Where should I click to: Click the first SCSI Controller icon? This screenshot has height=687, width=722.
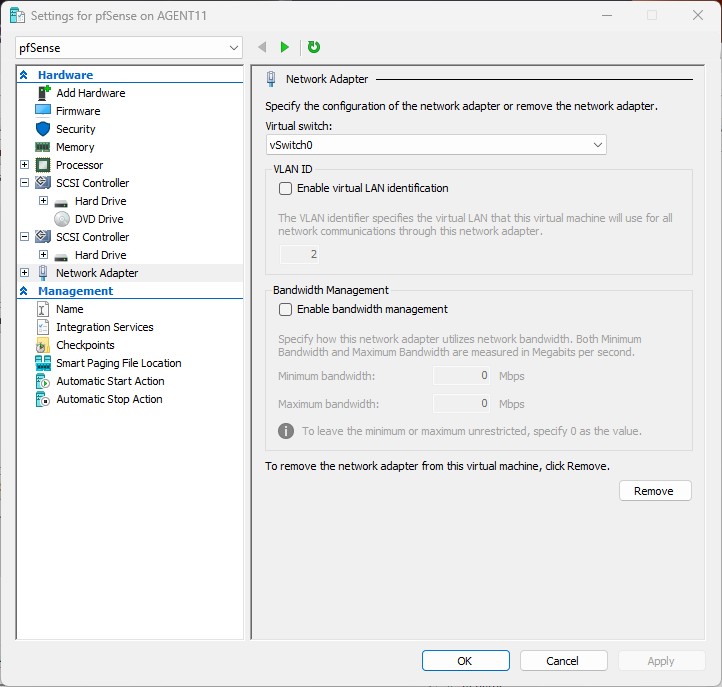(x=43, y=183)
